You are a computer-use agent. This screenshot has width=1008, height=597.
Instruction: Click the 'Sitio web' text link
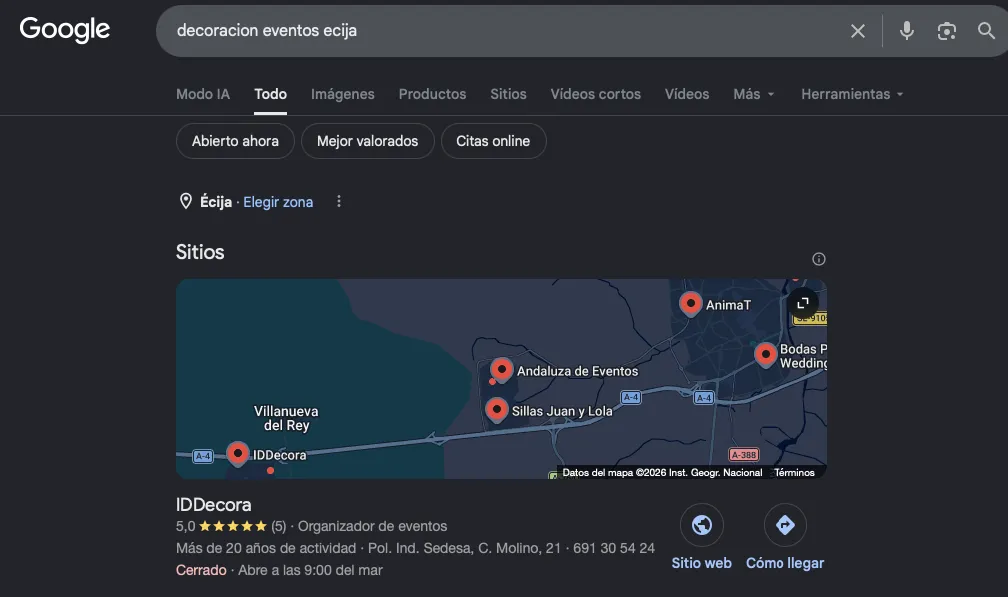point(701,563)
